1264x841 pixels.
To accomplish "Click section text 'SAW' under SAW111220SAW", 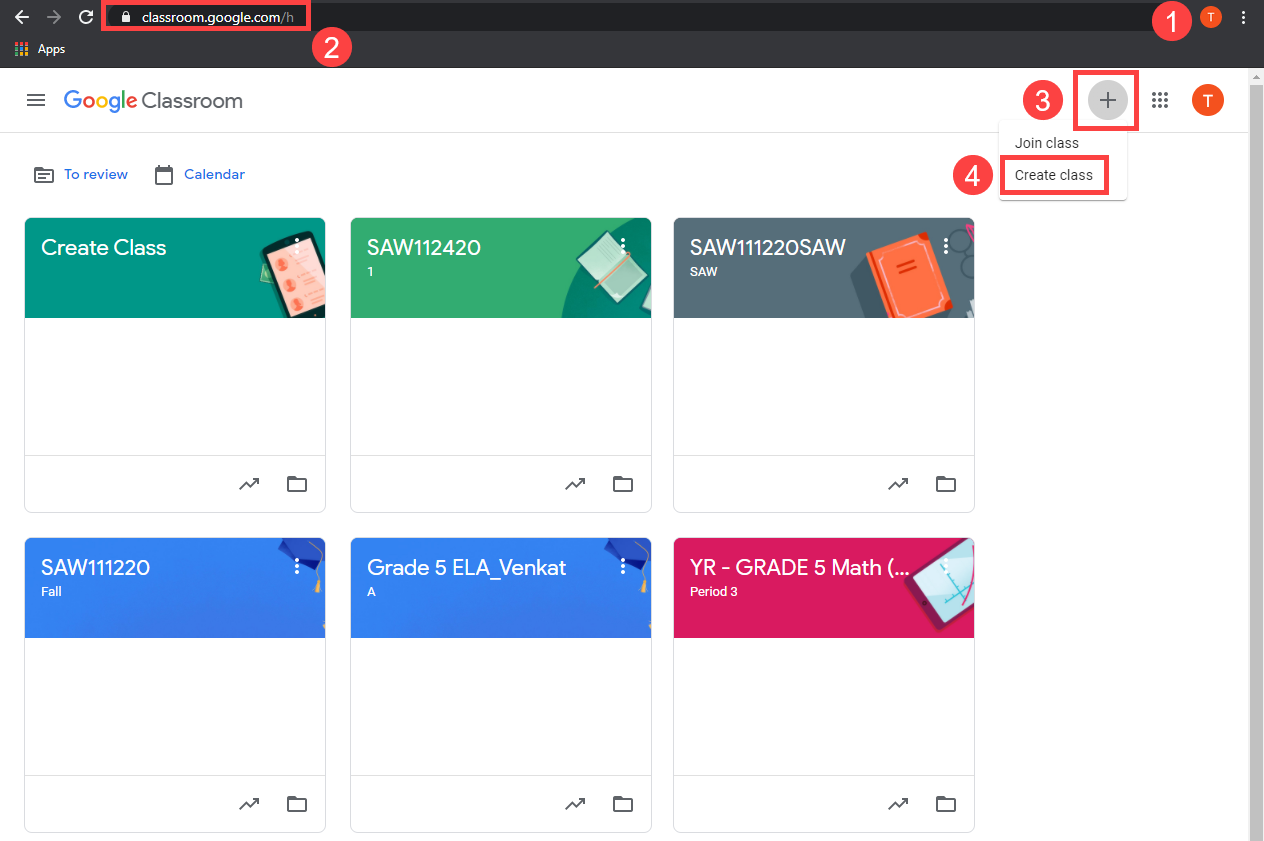I will pyautogui.click(x=703, y=271).
